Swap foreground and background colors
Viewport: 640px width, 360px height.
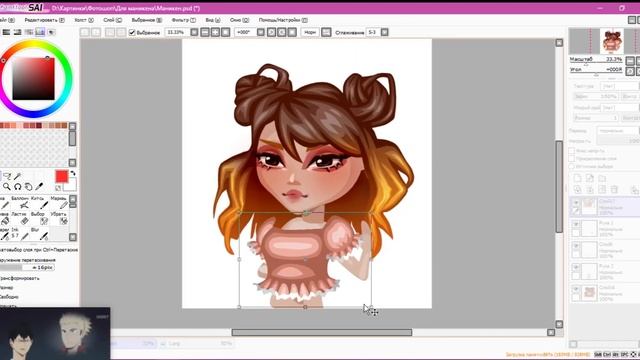73,173
